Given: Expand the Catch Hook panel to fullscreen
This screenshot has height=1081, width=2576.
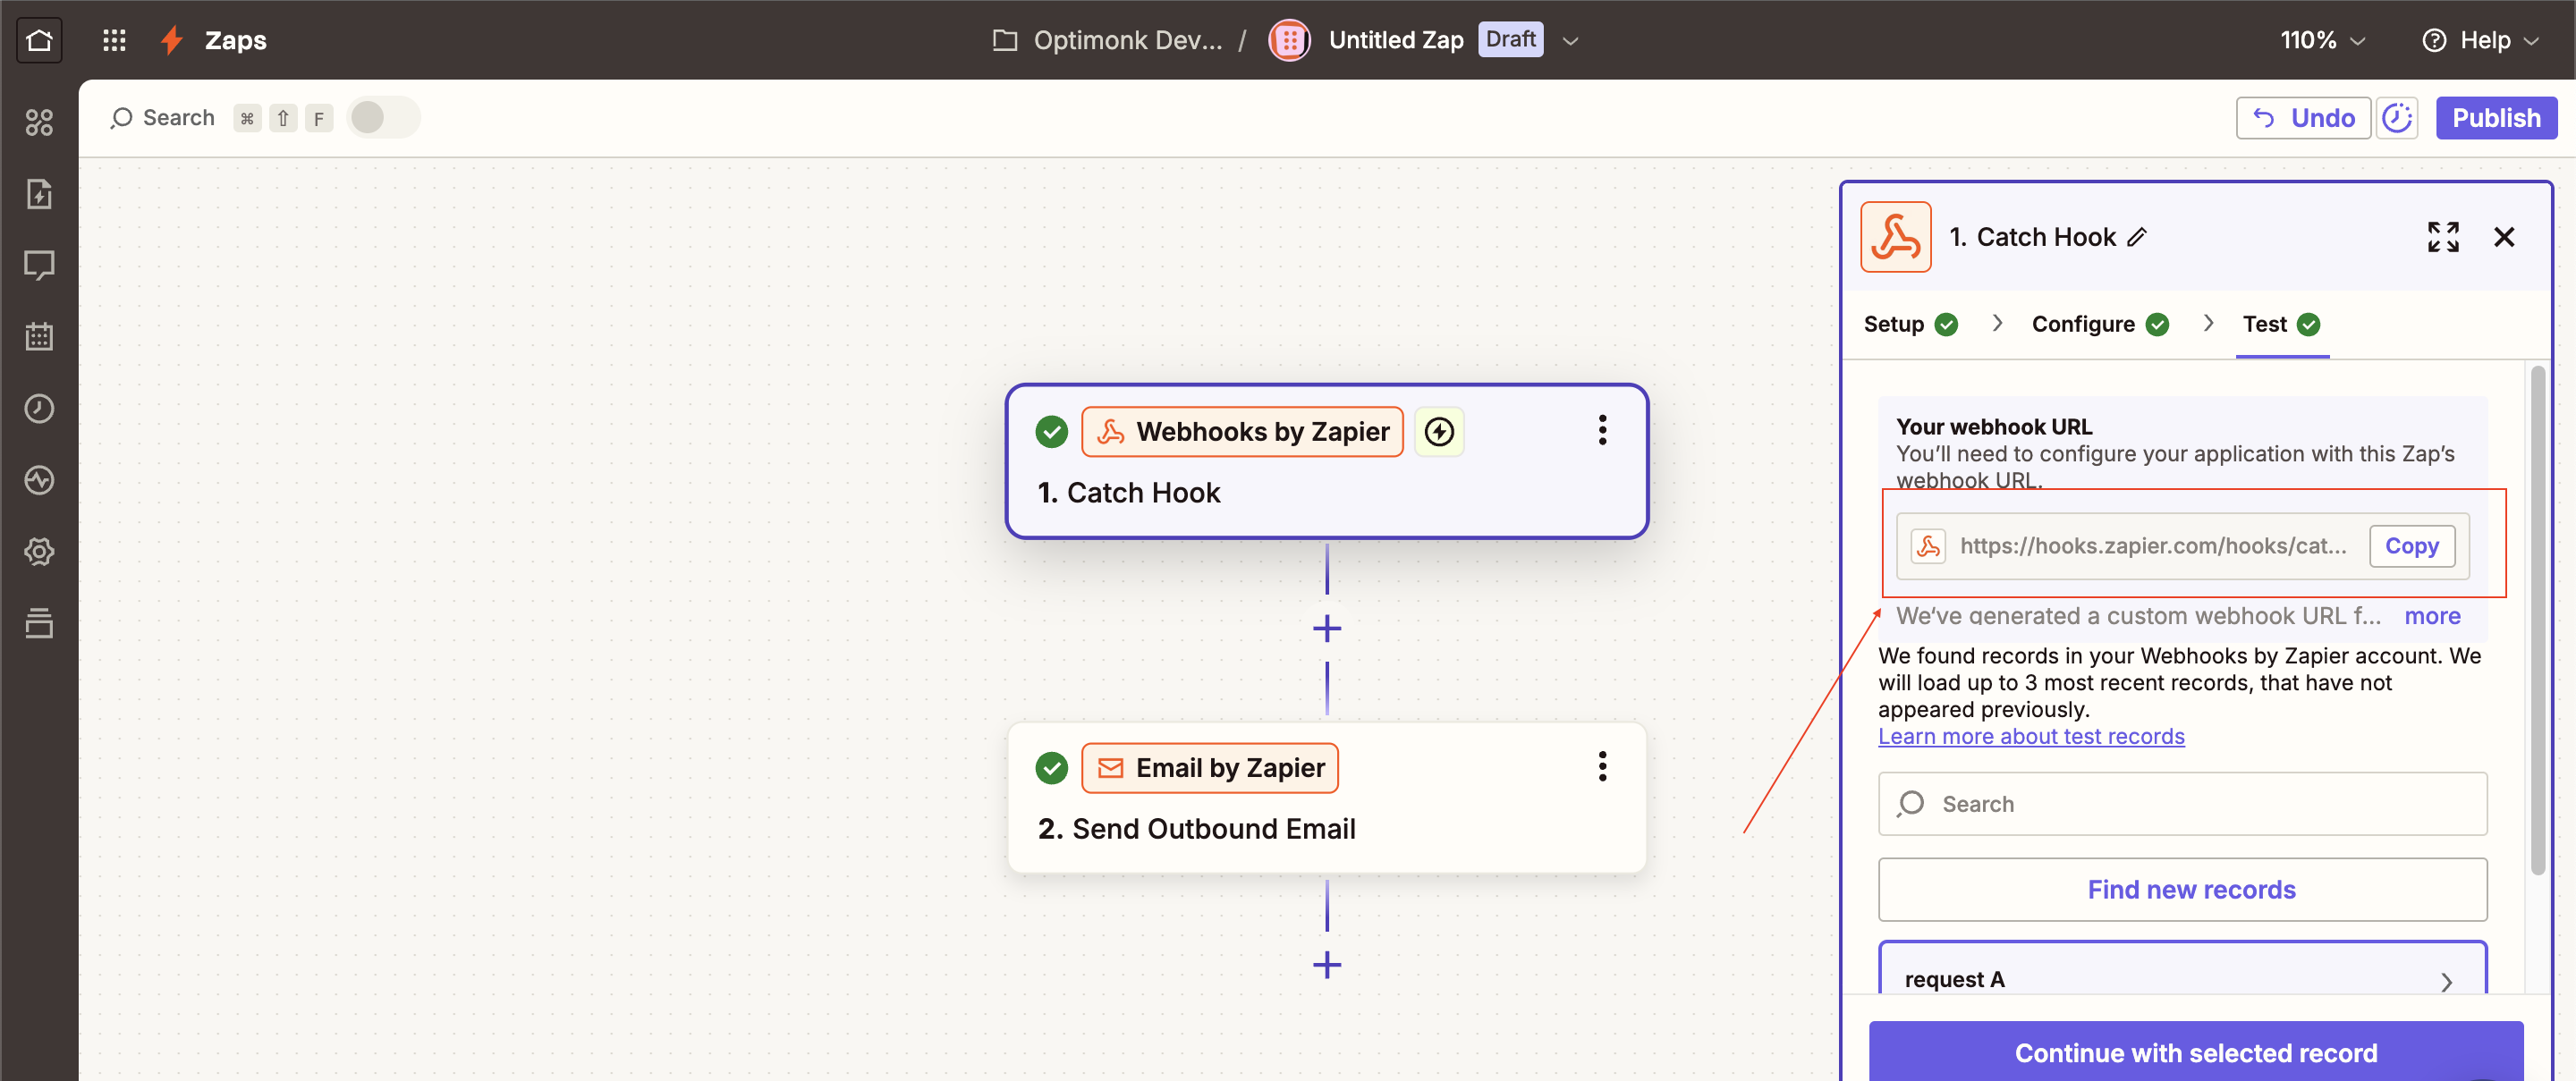Looking at the screenshot, I should (2442, 237).
